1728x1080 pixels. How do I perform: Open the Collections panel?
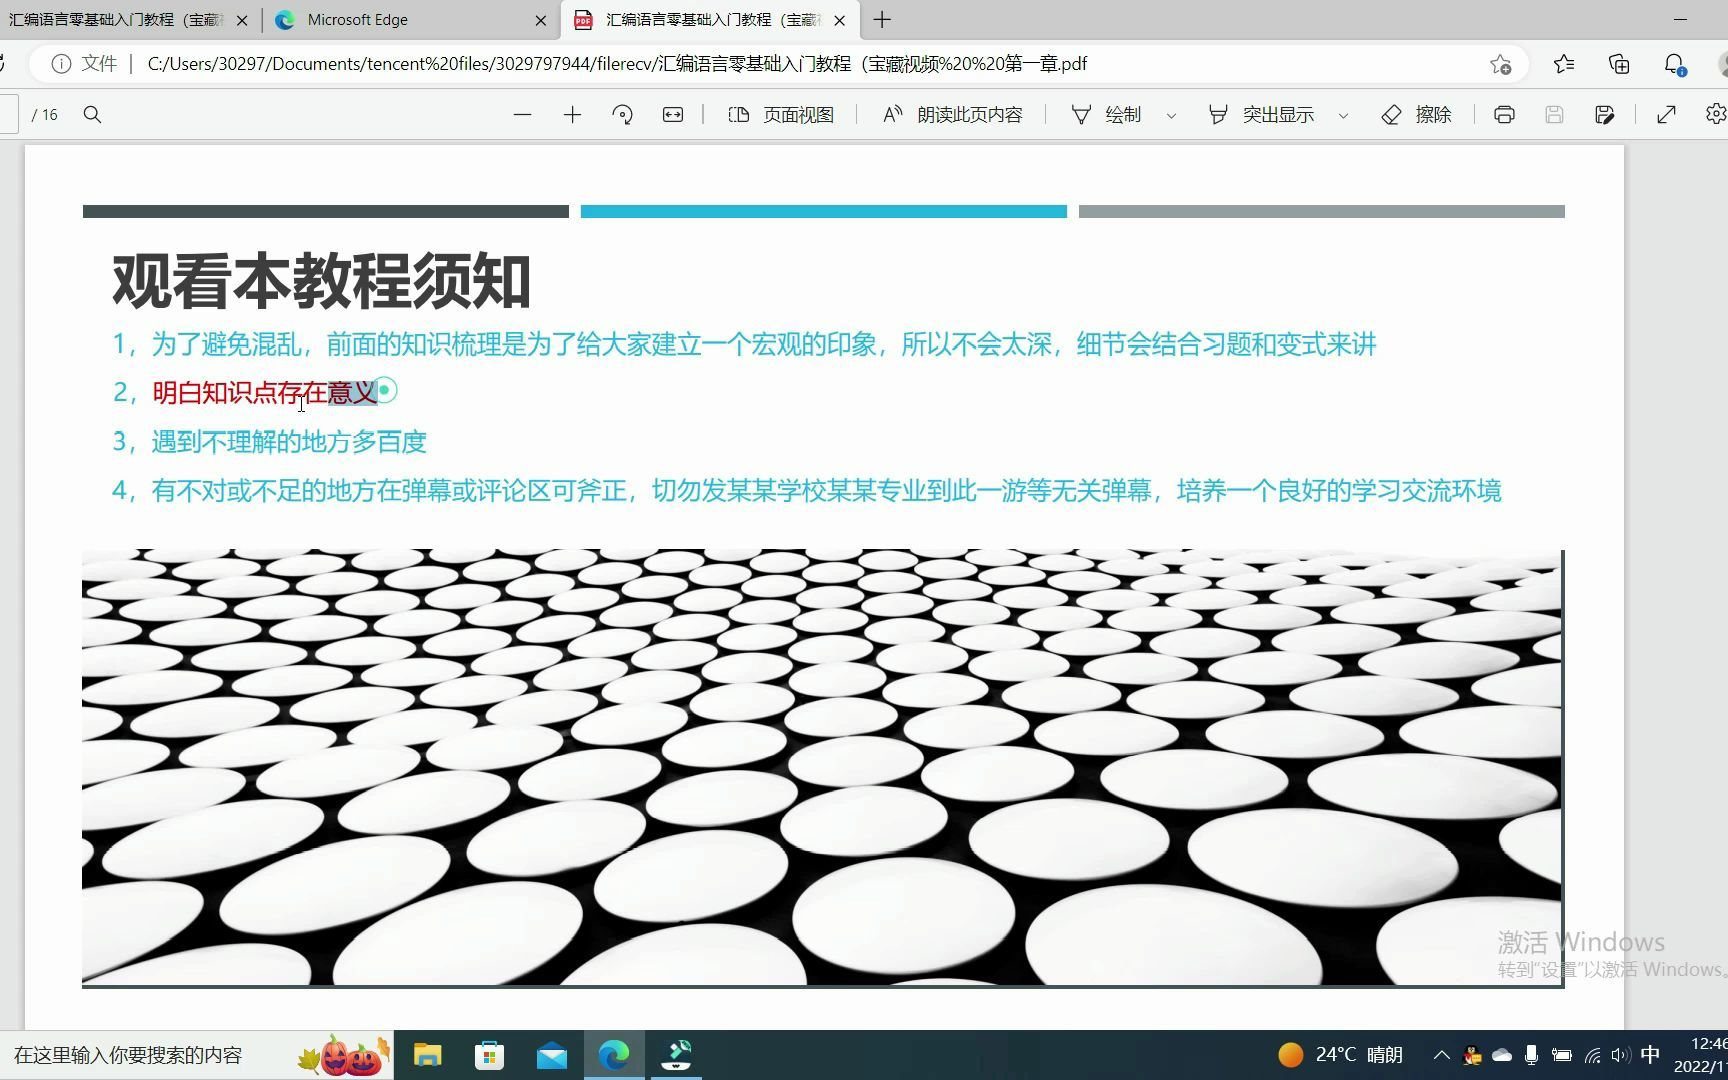[1619, 64]
